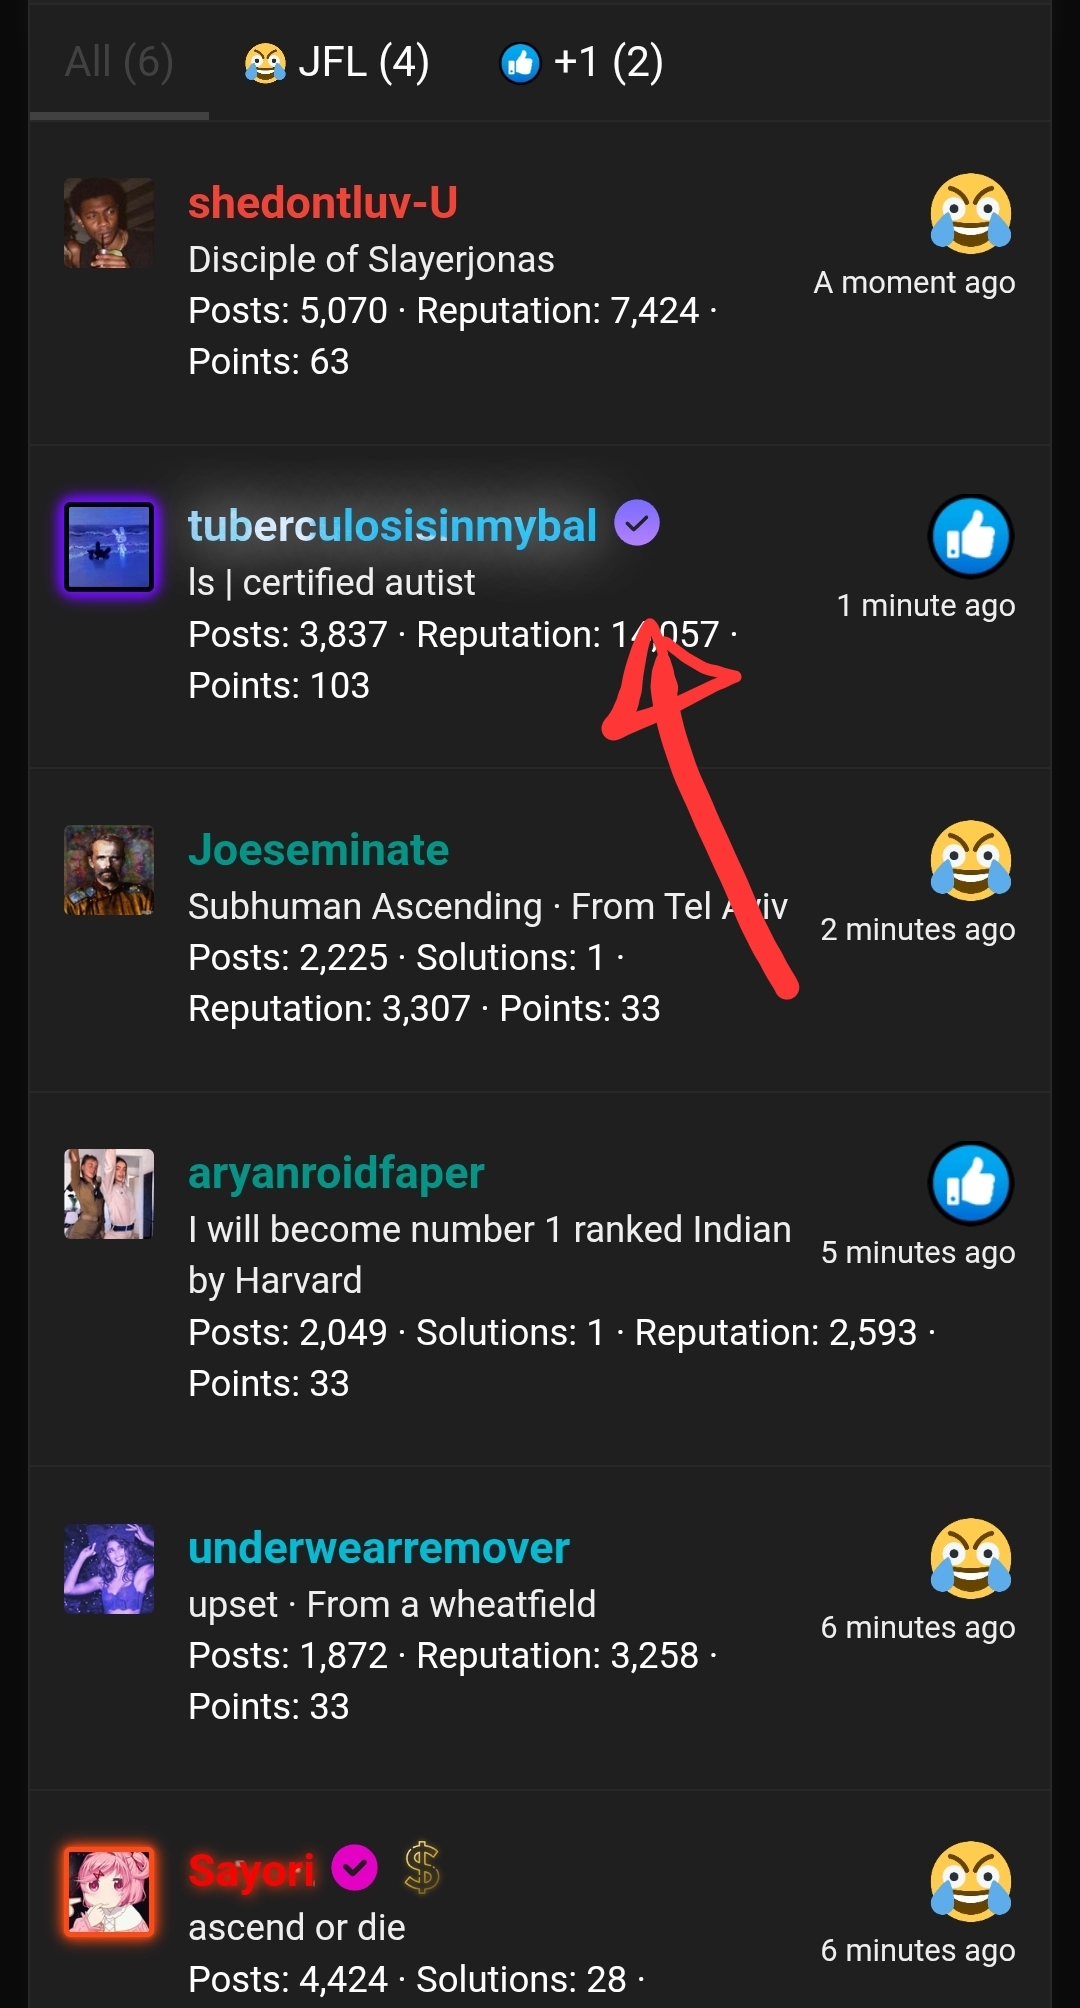Click the thumbs-up reaction next to aryanroidfaper
This screenshot has height=2008, width=1080.
(969, 1182)
